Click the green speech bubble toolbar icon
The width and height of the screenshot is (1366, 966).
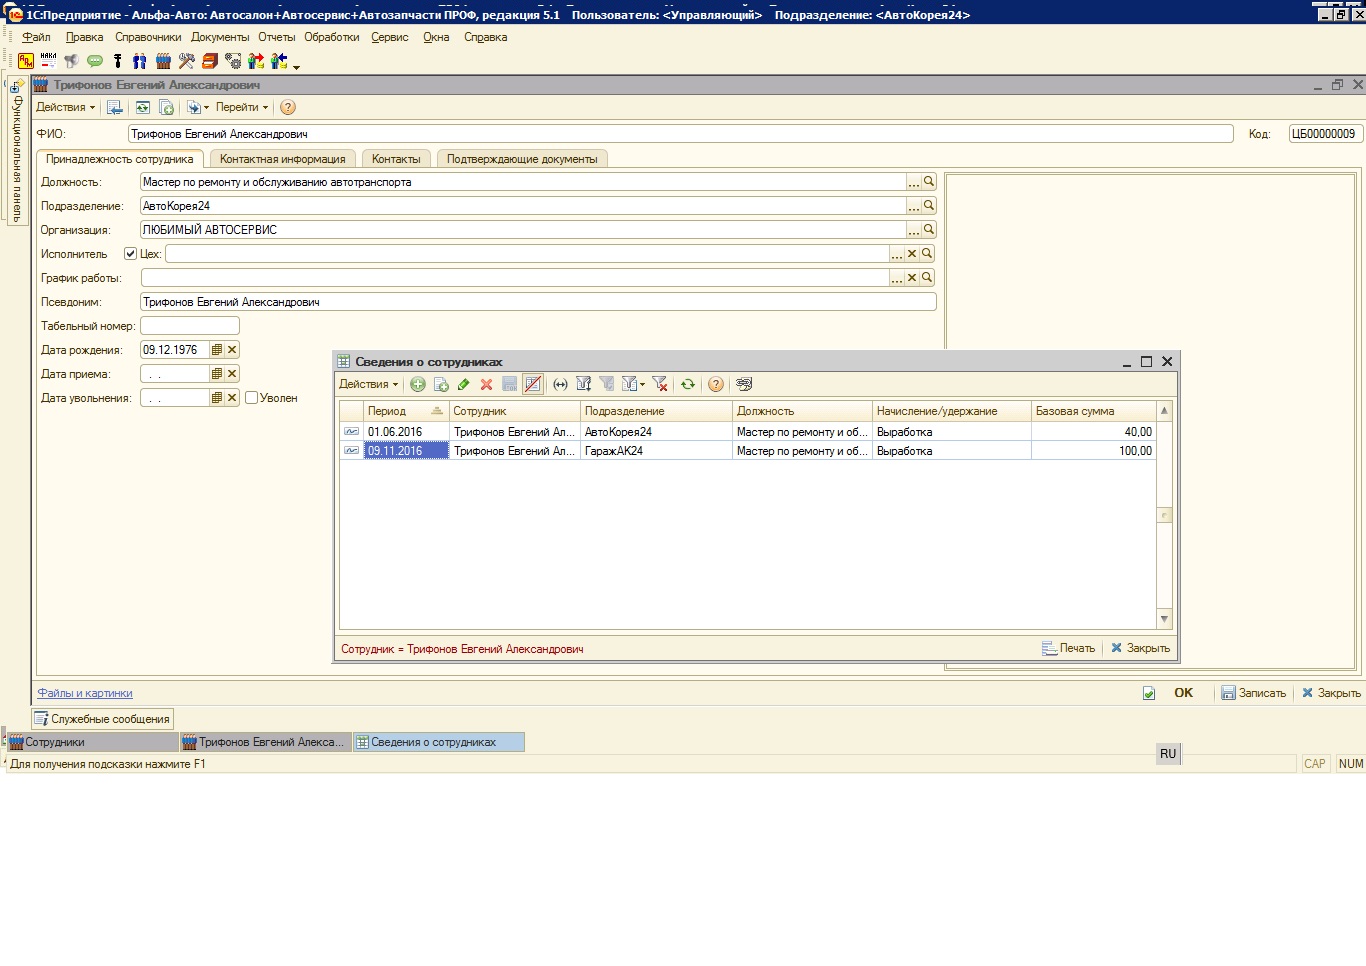coord(95,61)
